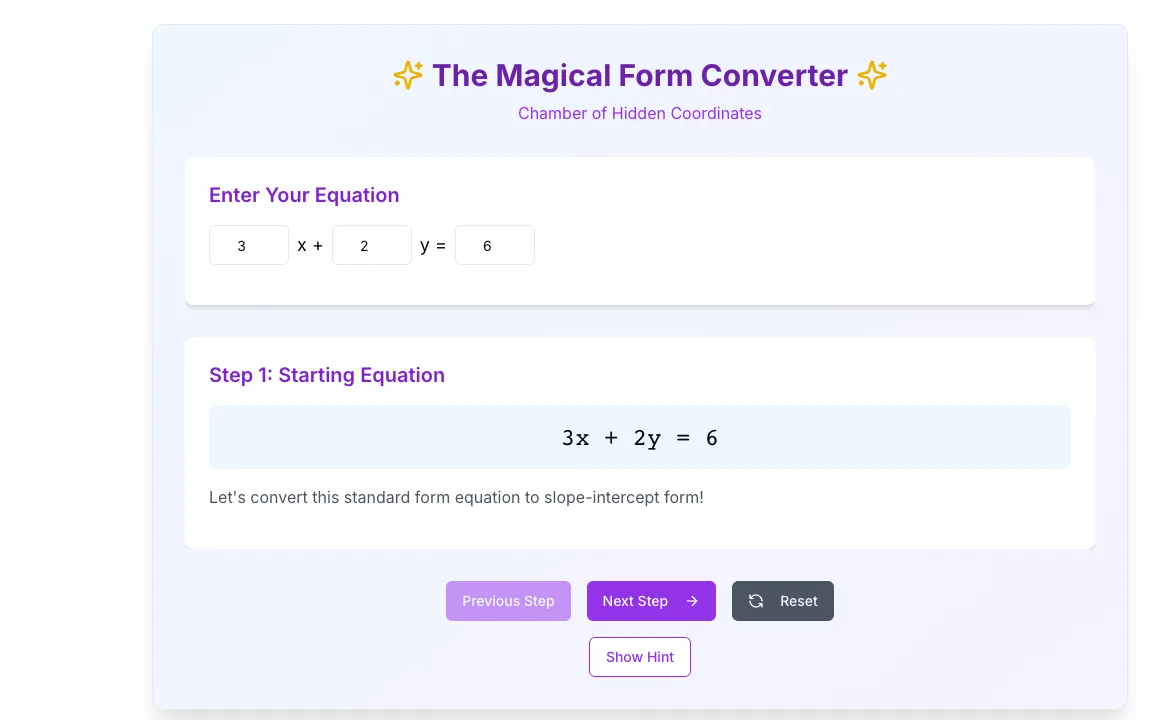Select the y coefficient field containing 2

coord(372,245)
